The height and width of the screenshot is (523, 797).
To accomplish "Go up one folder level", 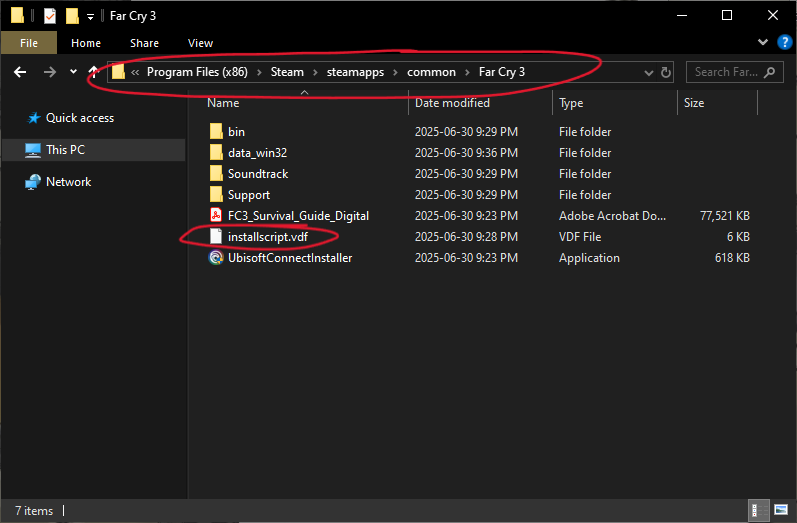I will click(x=93, y=72).
